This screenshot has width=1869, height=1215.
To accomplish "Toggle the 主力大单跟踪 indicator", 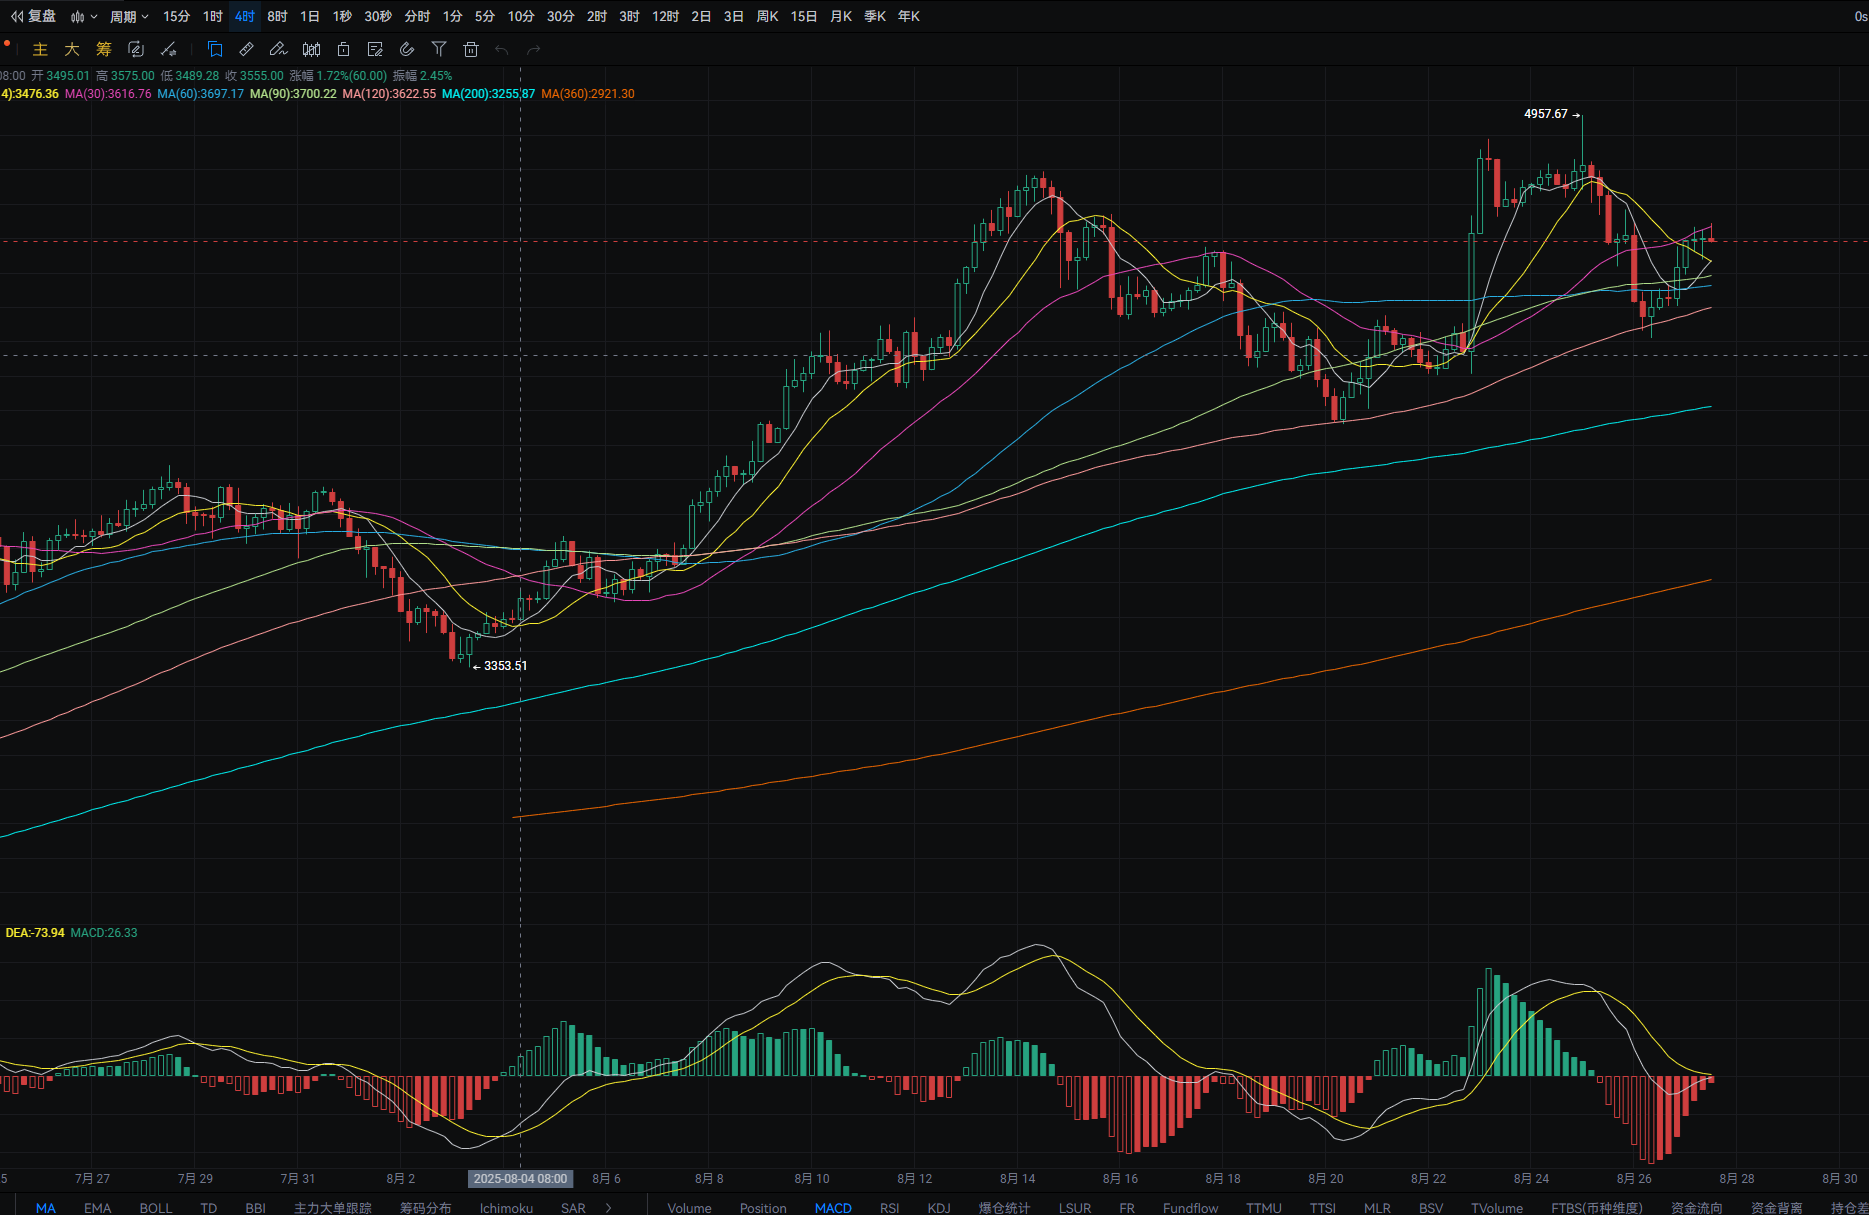I will pyautogui.click(x=333, y=1208).
